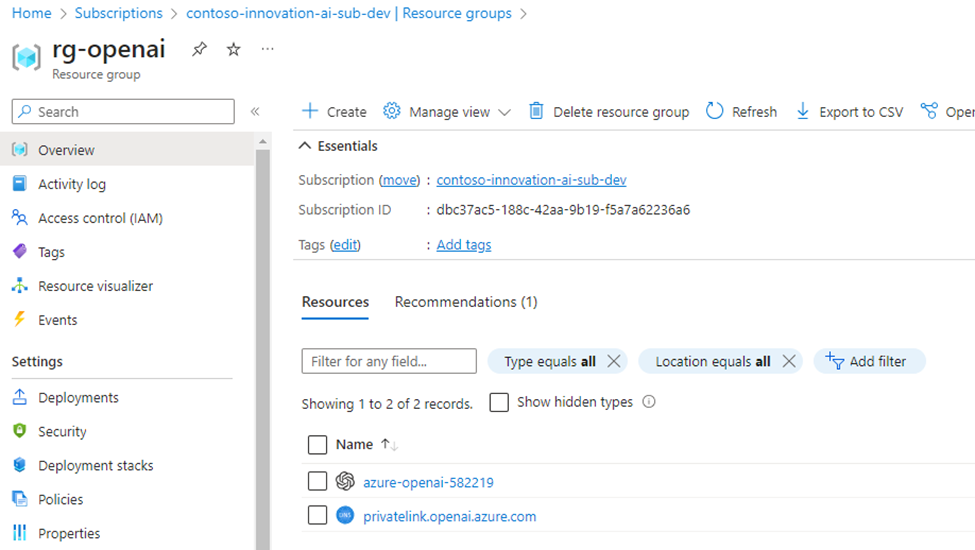Remove the Type equals all filter

[614, 361]
